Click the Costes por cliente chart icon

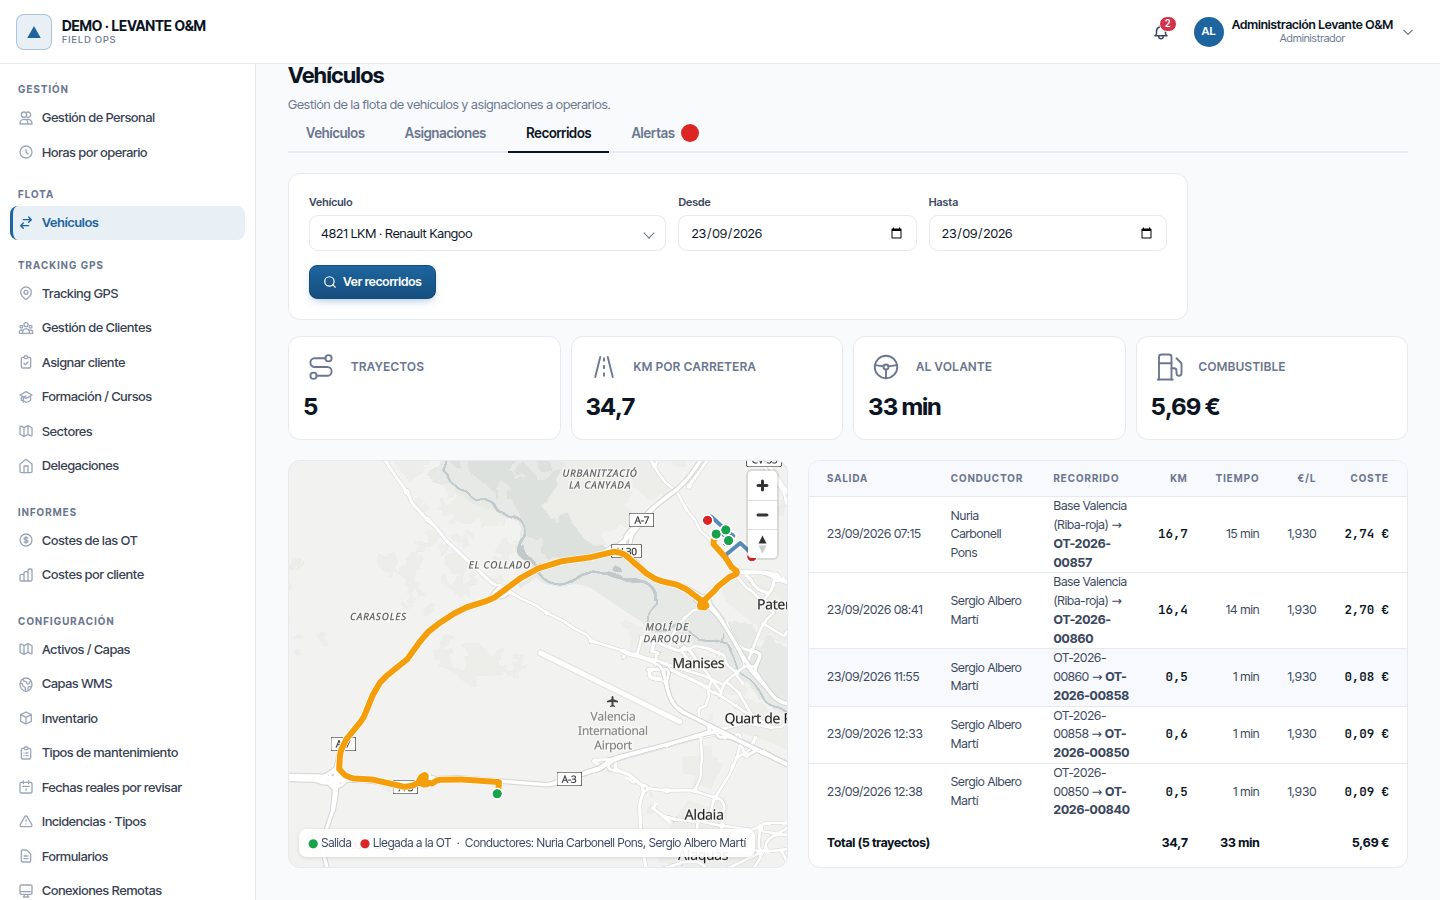pos(26,575)
